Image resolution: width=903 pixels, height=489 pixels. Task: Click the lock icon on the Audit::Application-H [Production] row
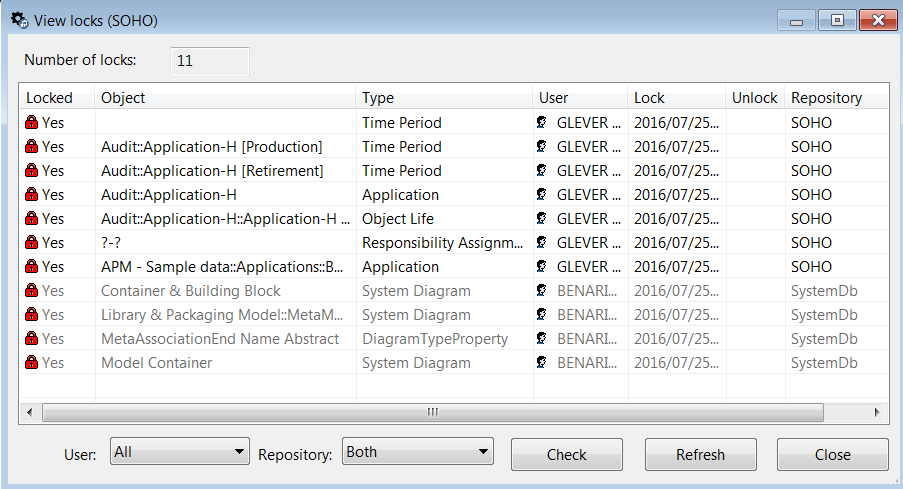point(32,147)
